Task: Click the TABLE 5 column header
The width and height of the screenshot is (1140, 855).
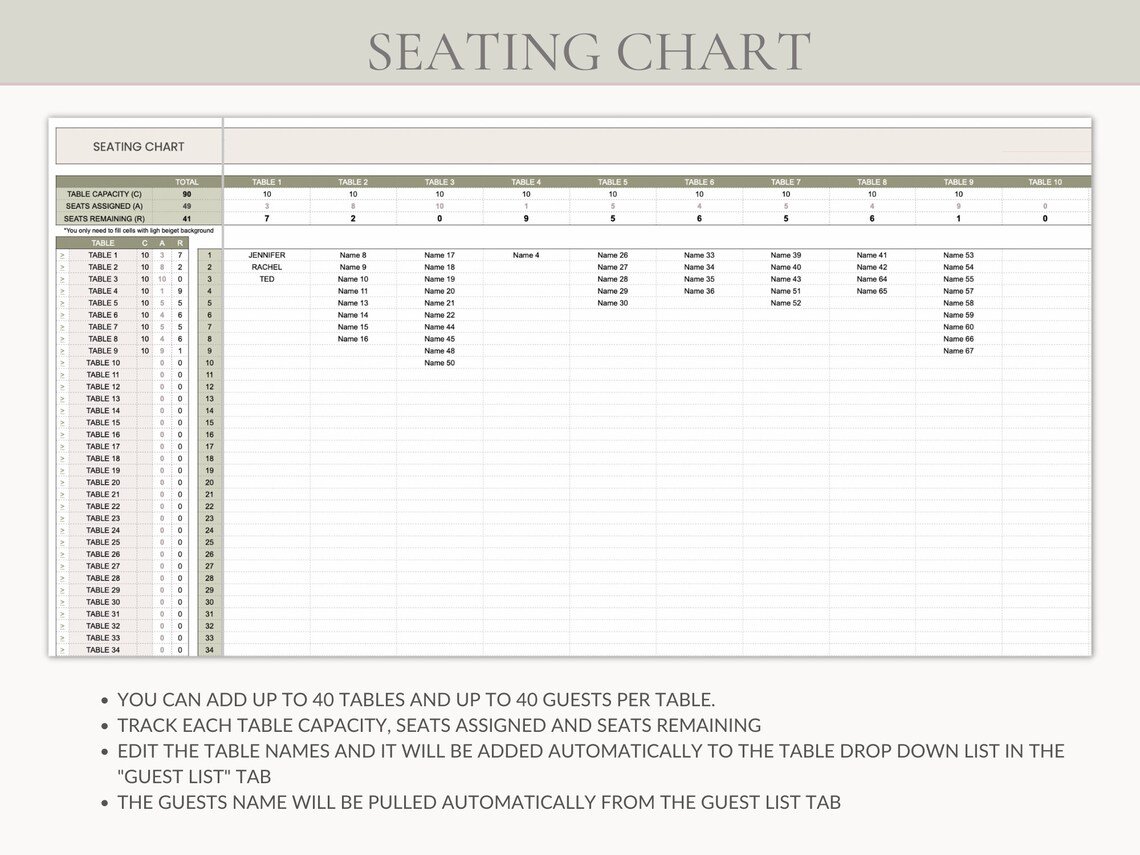Action: pos(613,182)
